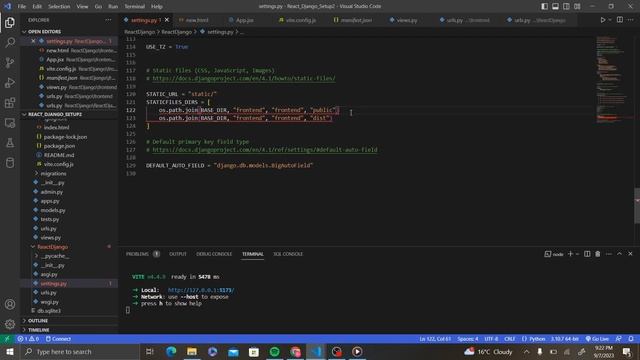Close the terminal panel

[x=630, y=254]
